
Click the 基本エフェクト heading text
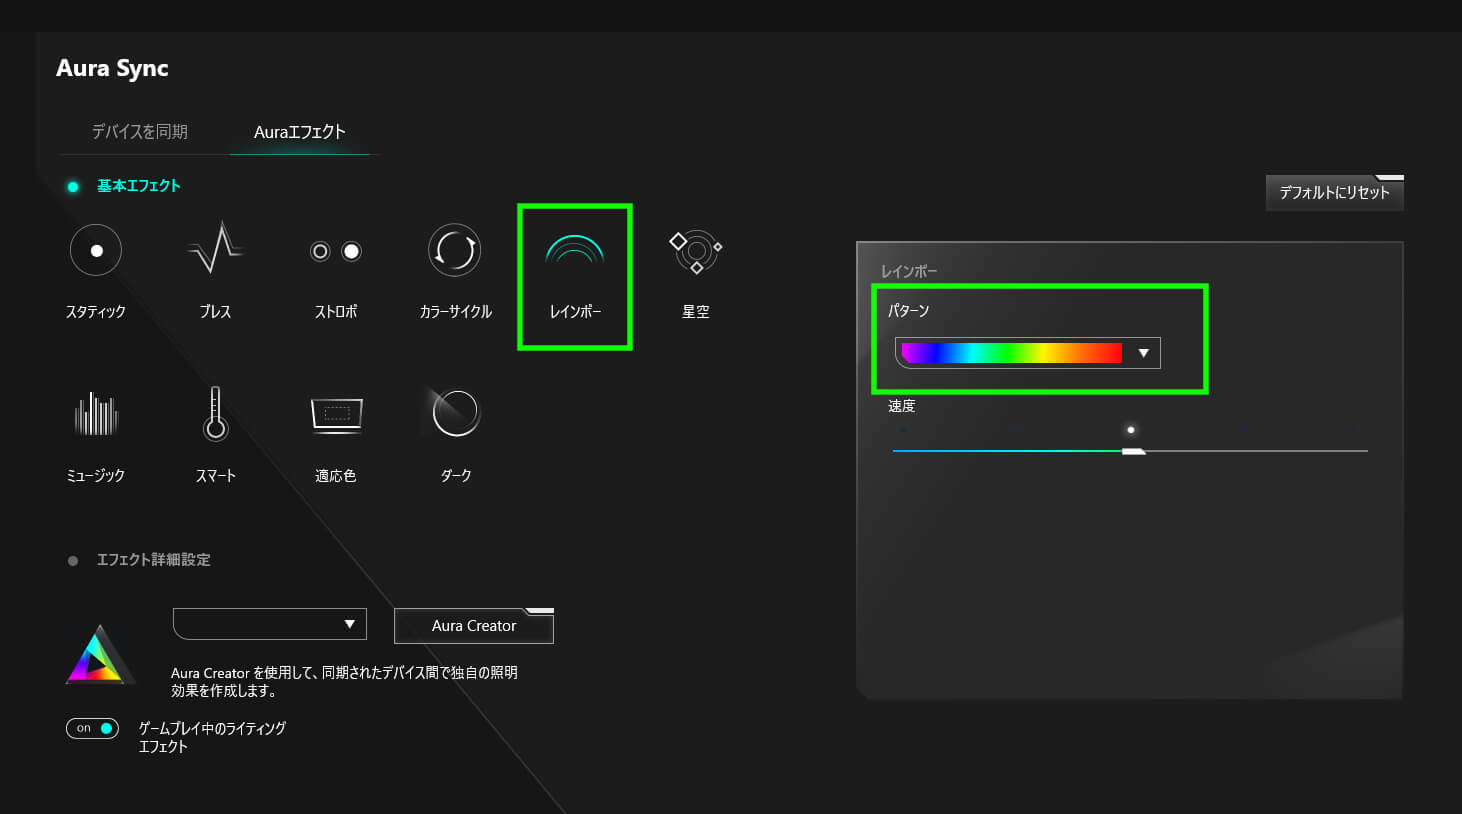tap(139, 186)
